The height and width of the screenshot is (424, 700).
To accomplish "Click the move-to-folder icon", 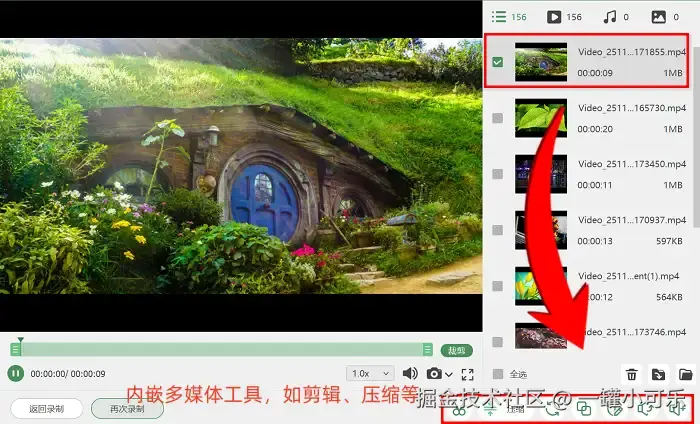I will [x=658, y=374].
